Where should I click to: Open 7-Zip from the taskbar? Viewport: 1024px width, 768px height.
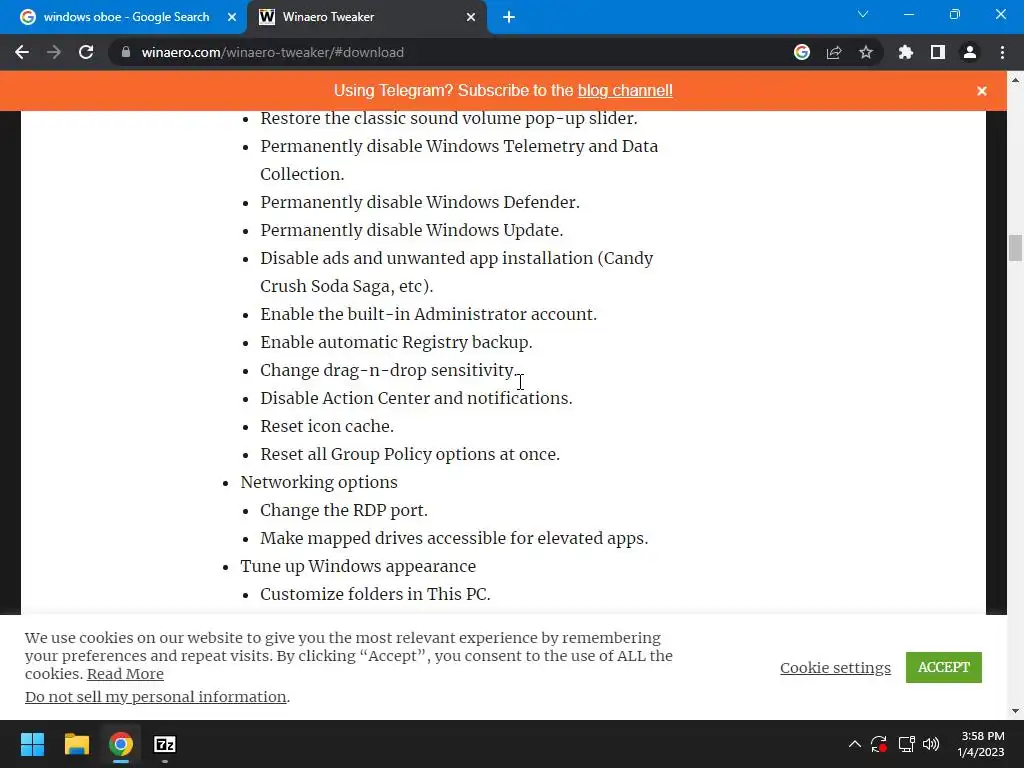(x=165, y=744)
